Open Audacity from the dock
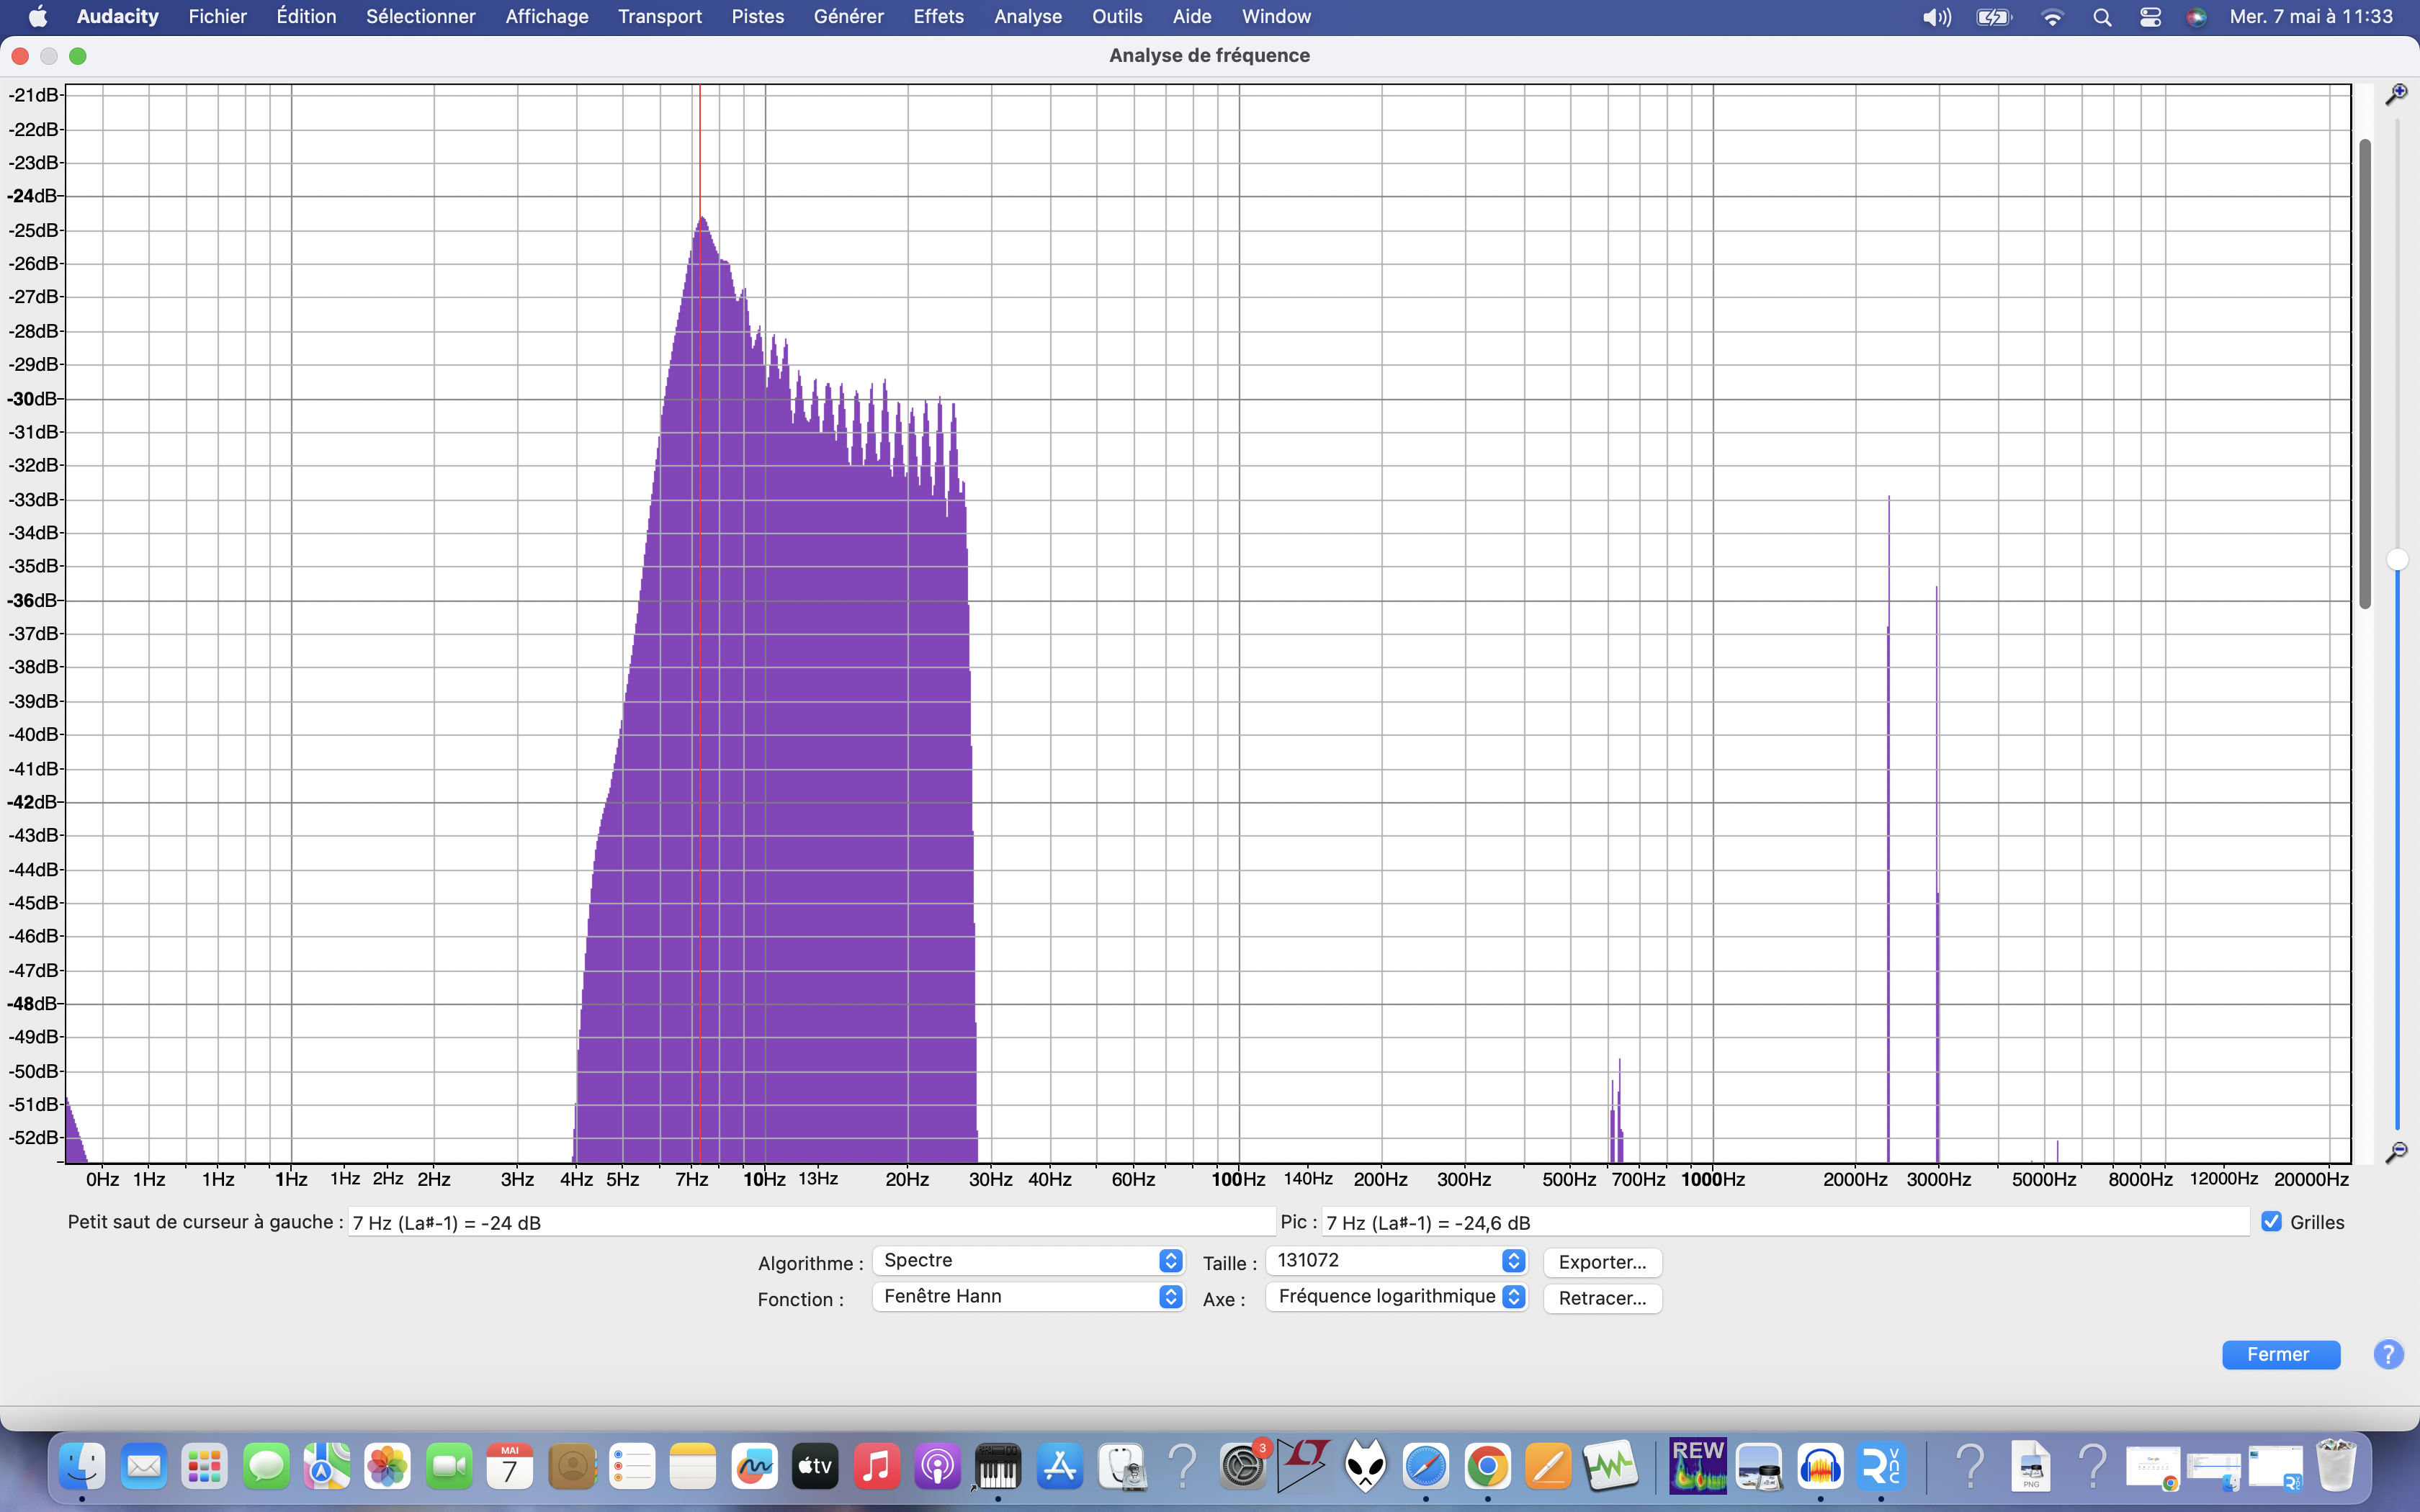Viewport: 2420px width, 1512px height. (1820, 1467)
